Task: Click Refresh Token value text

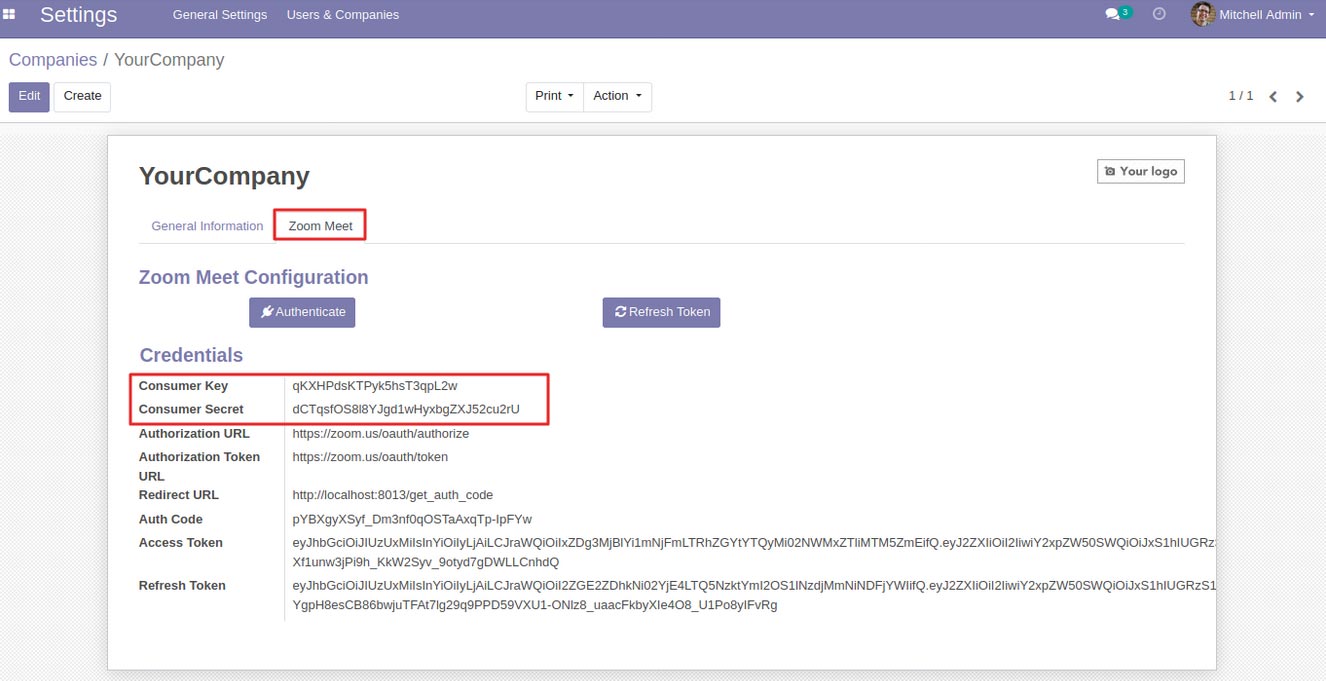Action: (754, 595)
